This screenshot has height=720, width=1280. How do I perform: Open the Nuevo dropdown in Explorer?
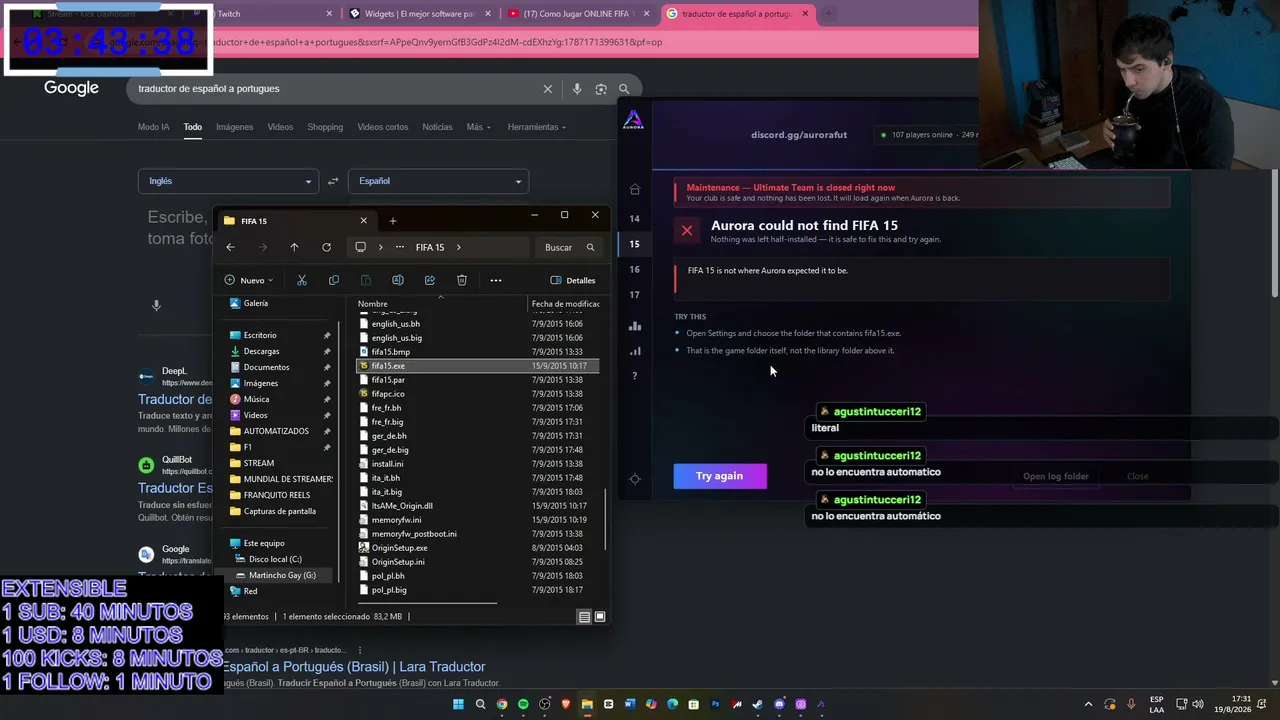[249, 280]
